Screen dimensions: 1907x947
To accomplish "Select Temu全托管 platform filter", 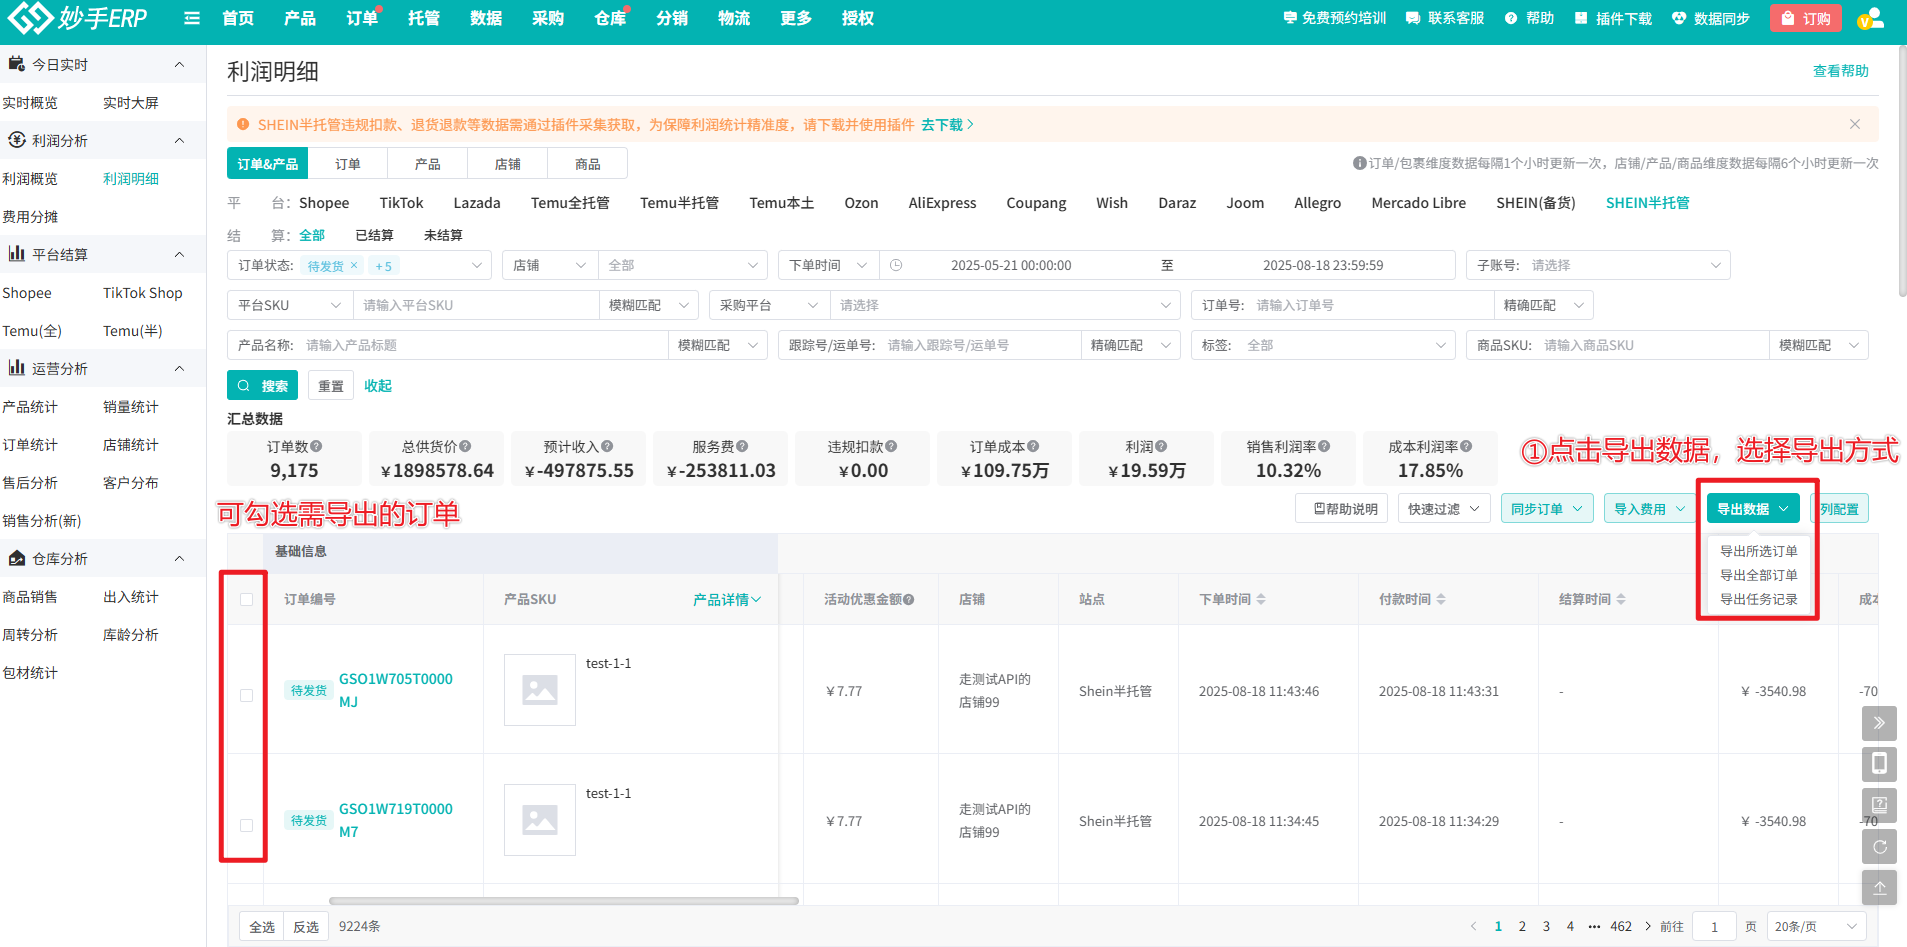I will [x=570, y=203].
